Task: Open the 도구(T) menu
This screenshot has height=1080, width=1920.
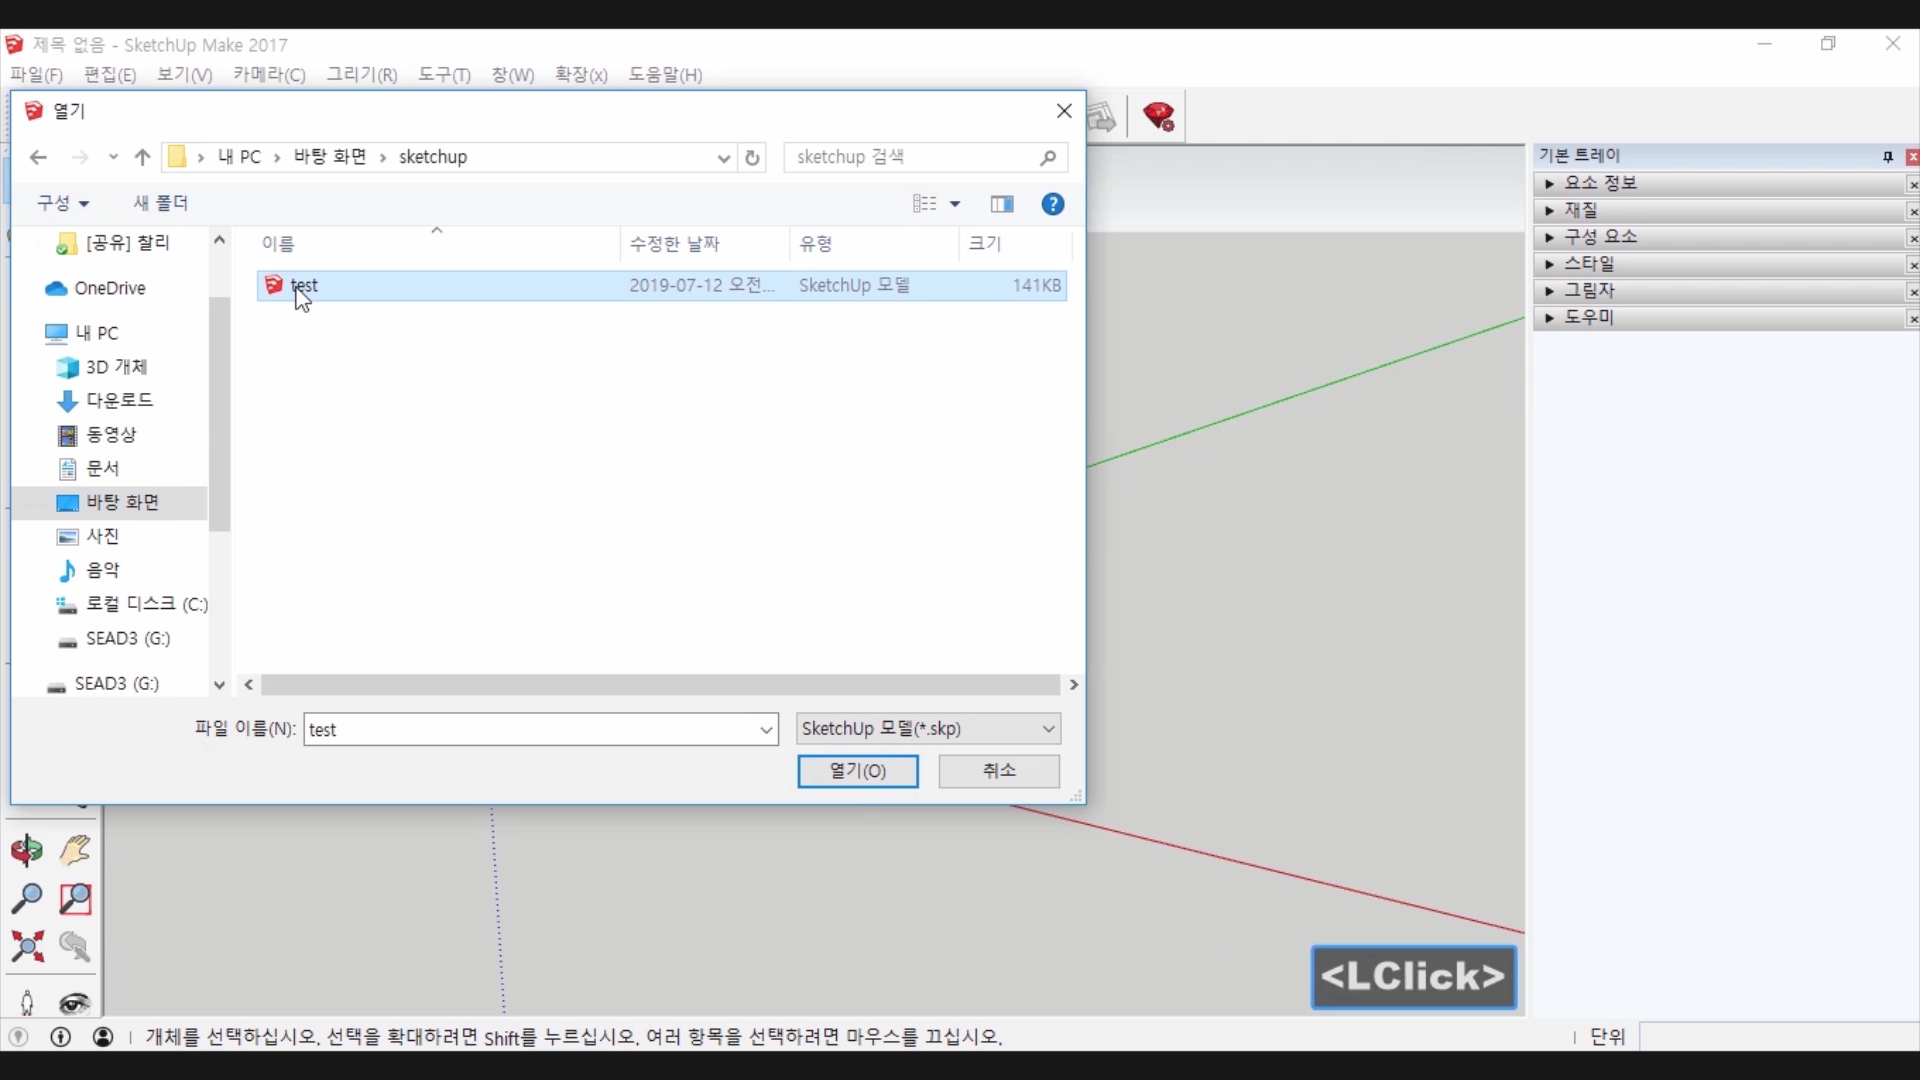Action: 444,75
